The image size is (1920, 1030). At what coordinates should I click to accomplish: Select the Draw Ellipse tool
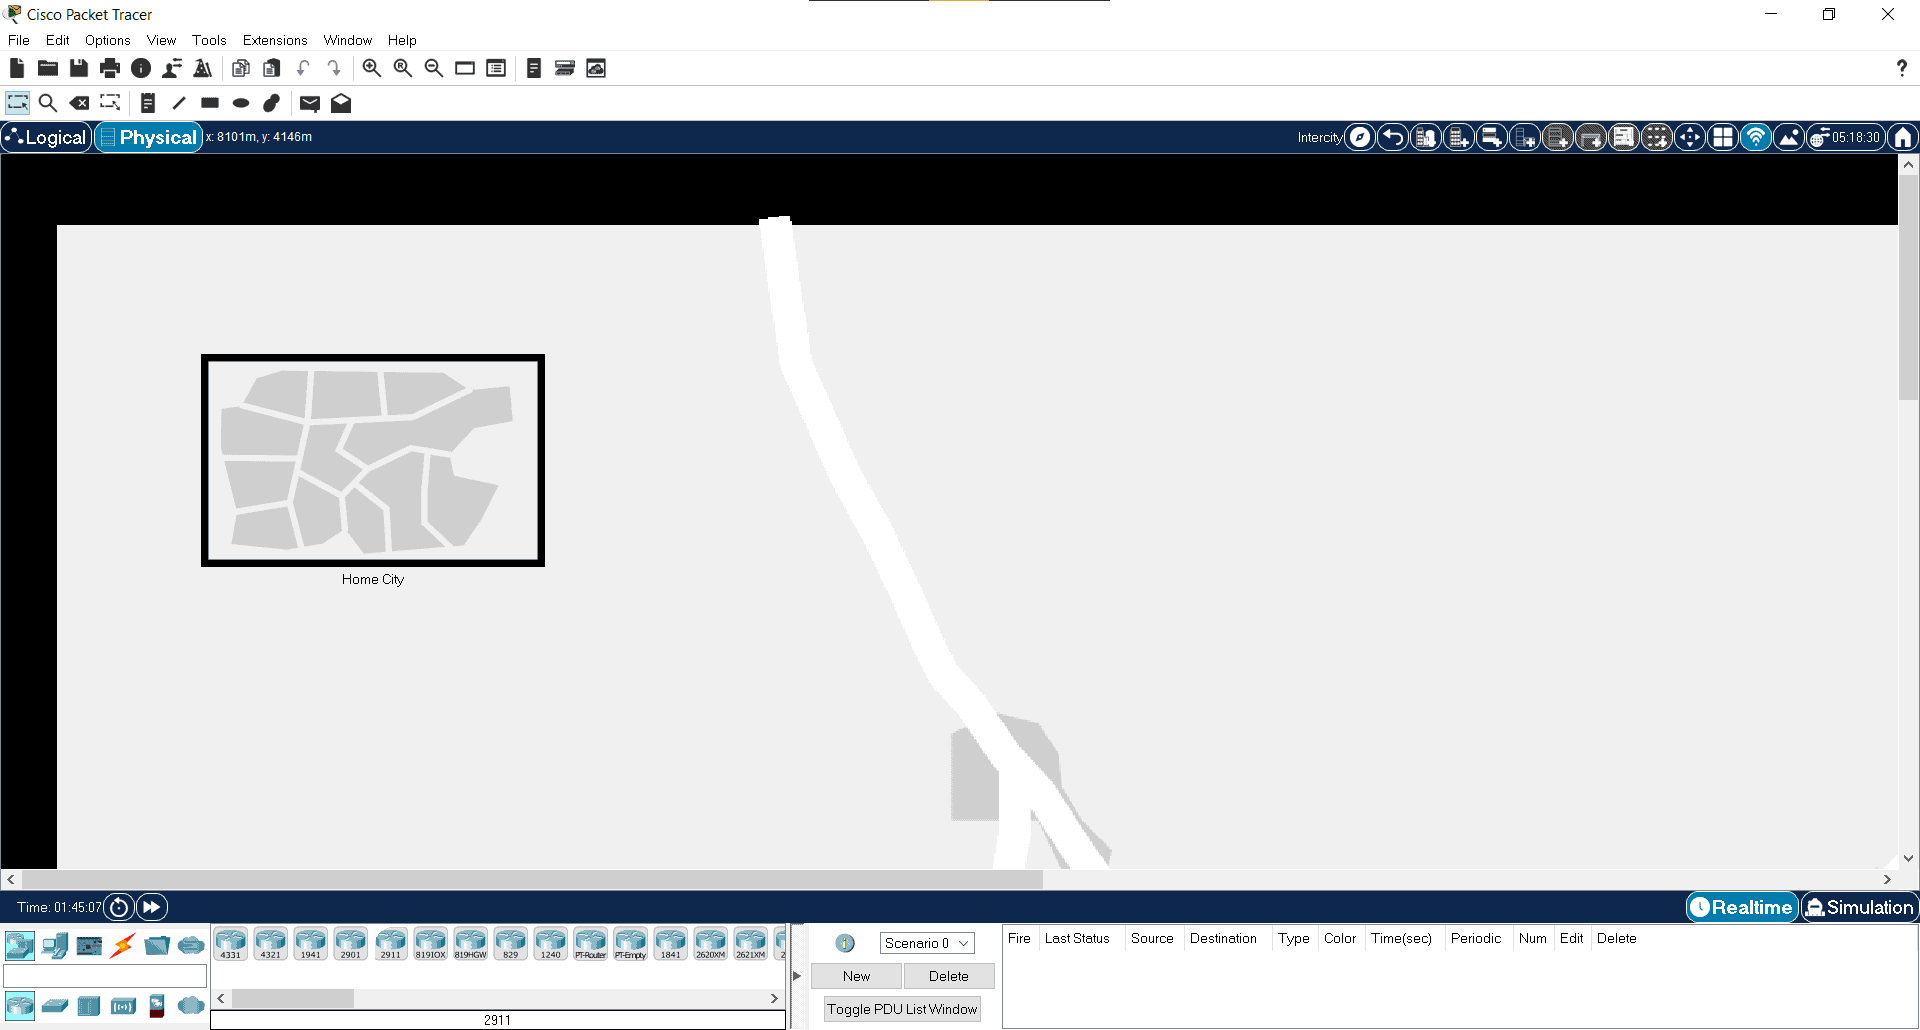pos(241,103)
